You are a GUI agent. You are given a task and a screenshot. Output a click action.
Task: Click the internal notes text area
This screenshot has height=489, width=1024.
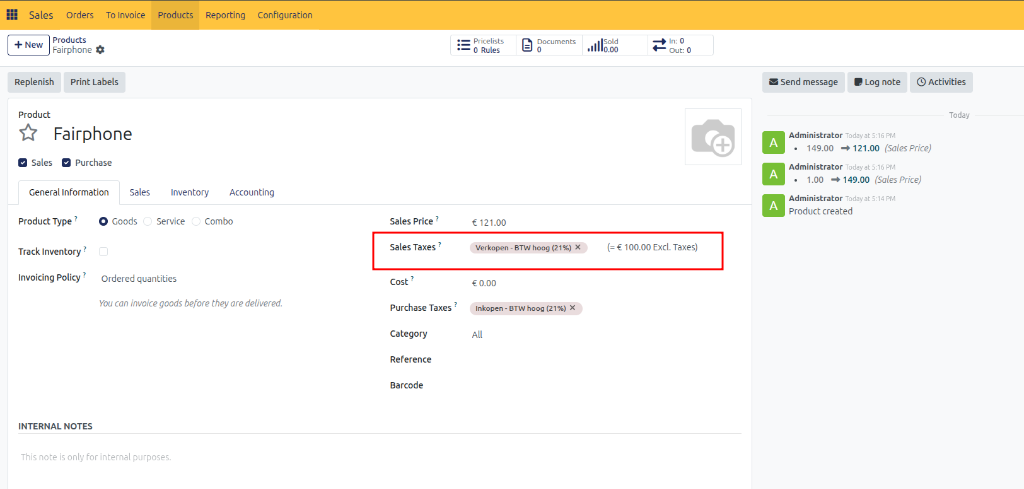[380, 457]
